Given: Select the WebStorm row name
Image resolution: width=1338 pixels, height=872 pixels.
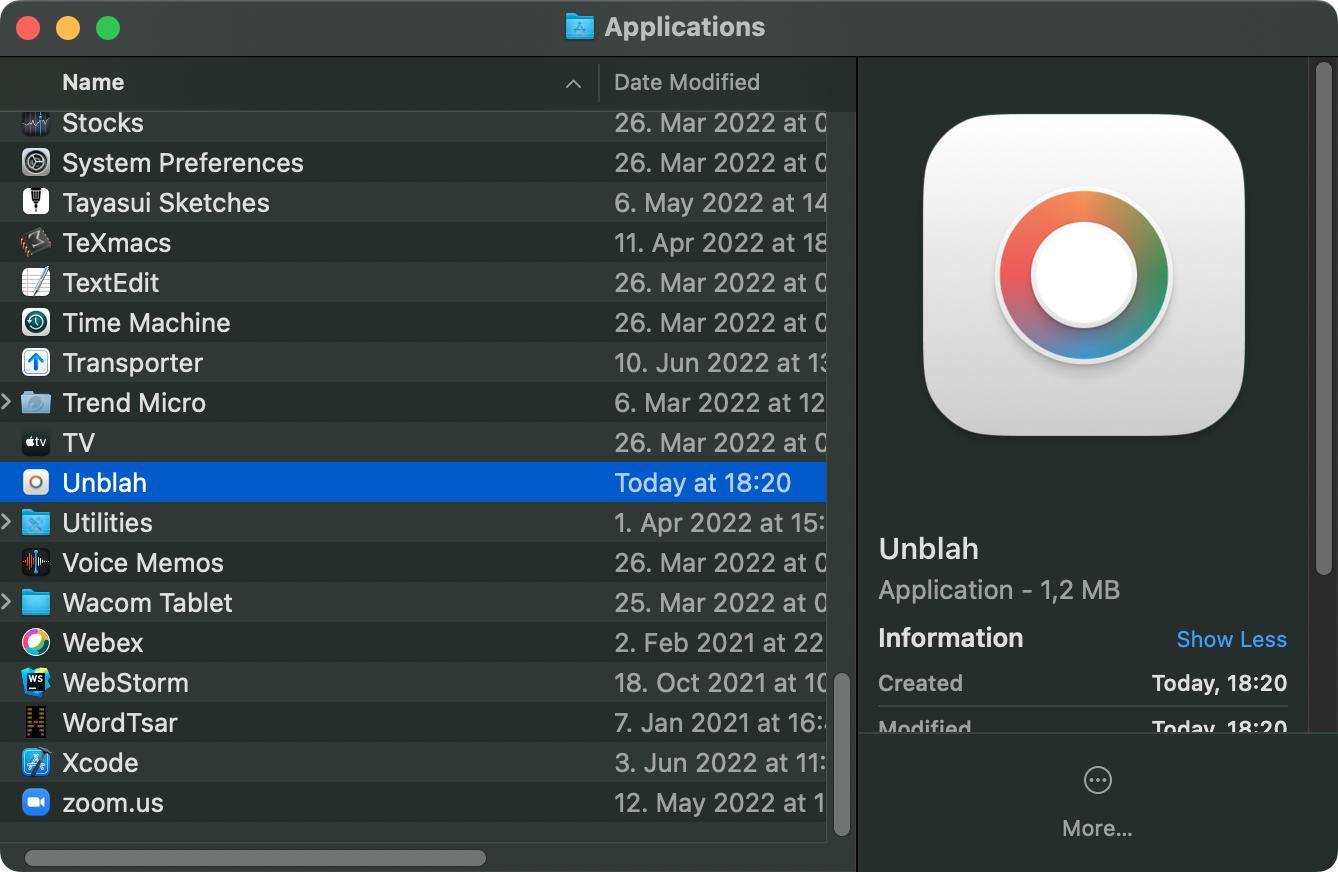Looking at the screenshot, I should tap(126, 683).
